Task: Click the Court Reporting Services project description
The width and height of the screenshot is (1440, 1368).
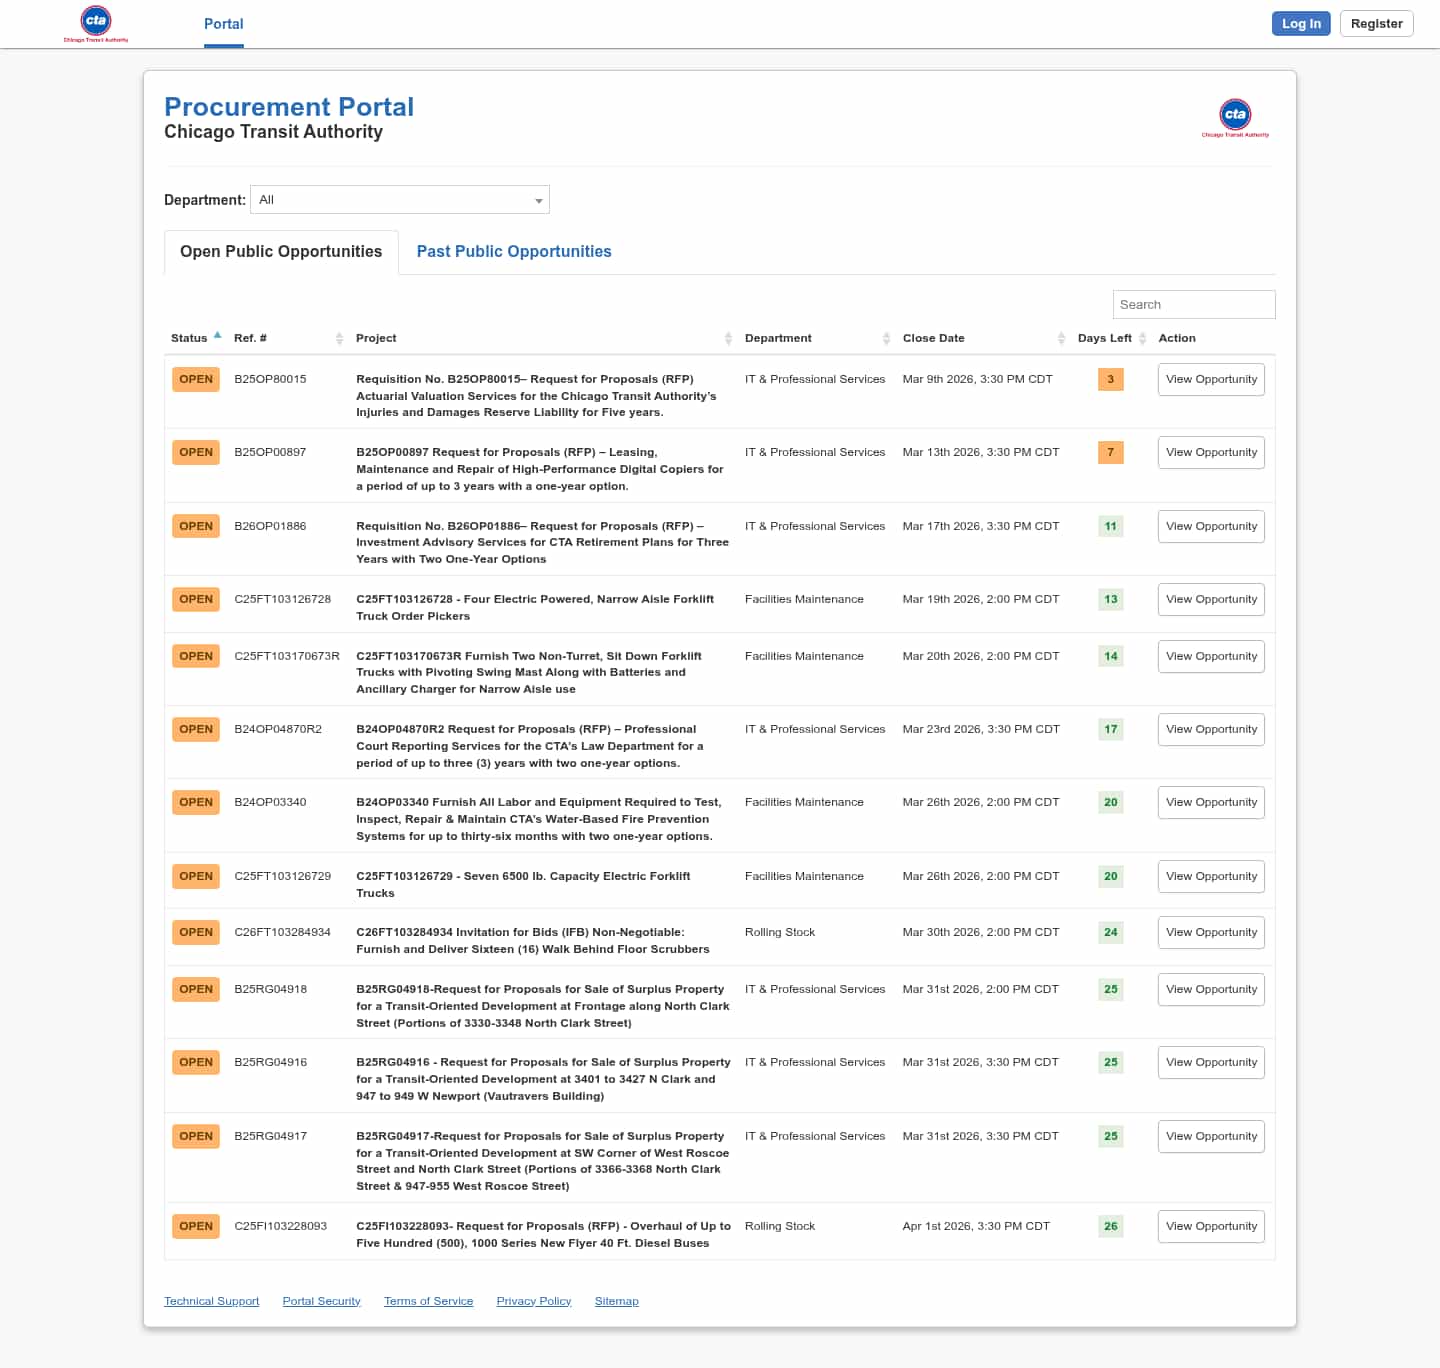Action: (x=530, y=746)
